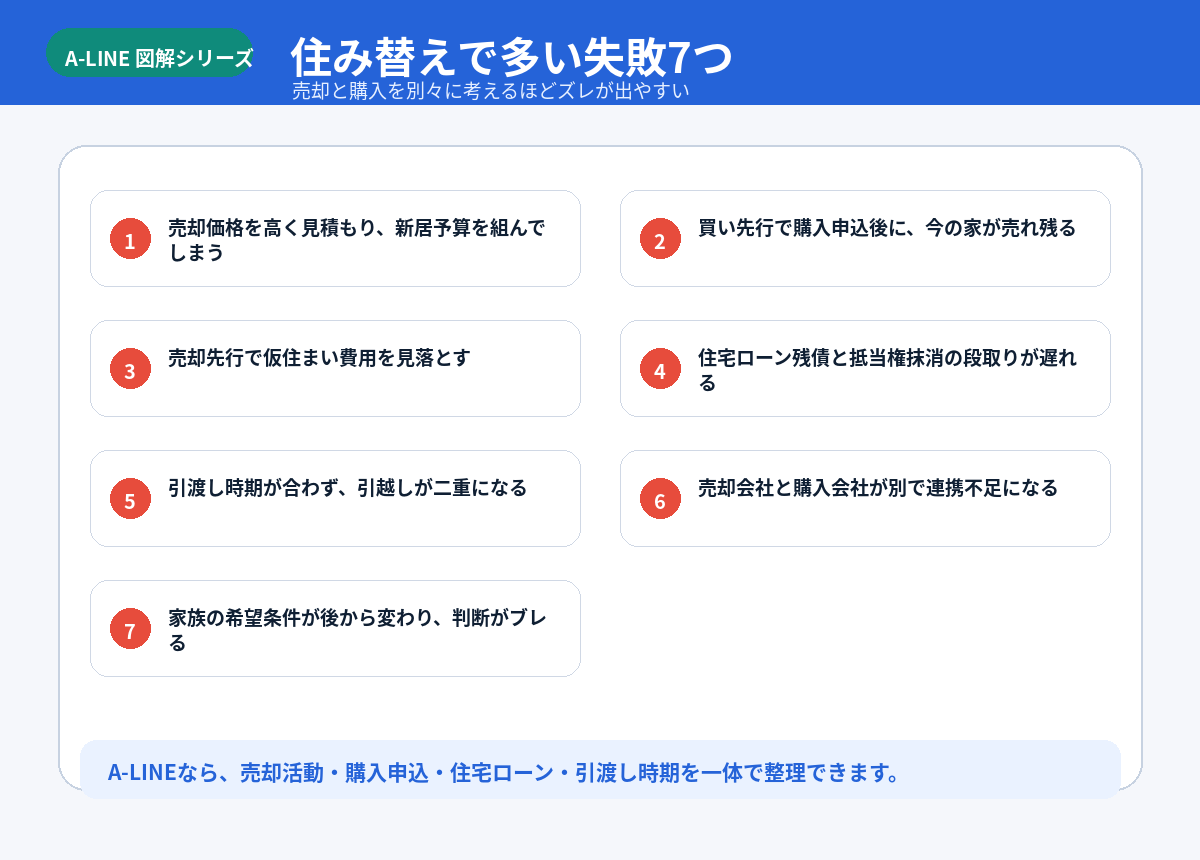Click the red number 1 circle
This screenshot has width=1200, height=860.
pos(130,239)
